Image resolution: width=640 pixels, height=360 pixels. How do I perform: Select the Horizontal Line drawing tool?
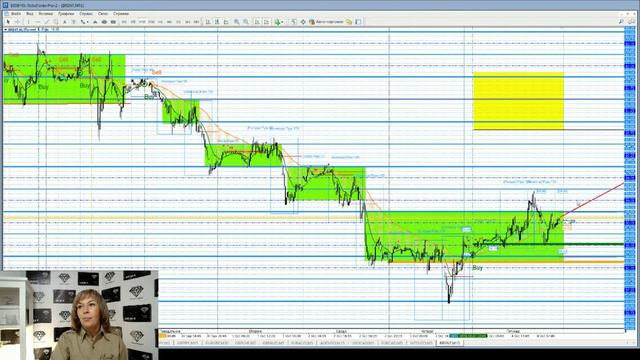(38, 22)
